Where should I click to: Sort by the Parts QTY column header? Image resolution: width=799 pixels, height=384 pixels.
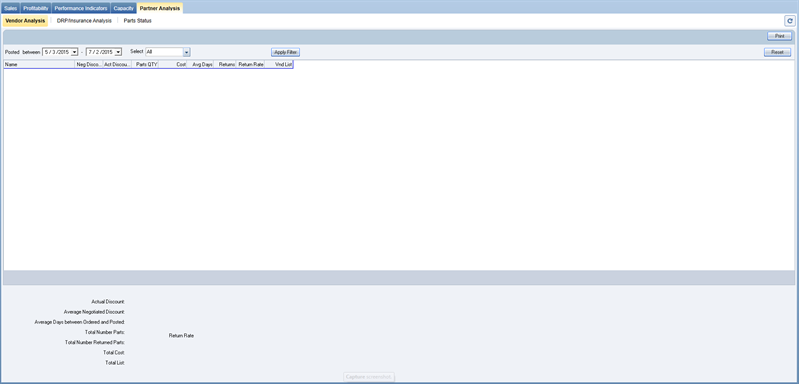[x=146, y=65]
